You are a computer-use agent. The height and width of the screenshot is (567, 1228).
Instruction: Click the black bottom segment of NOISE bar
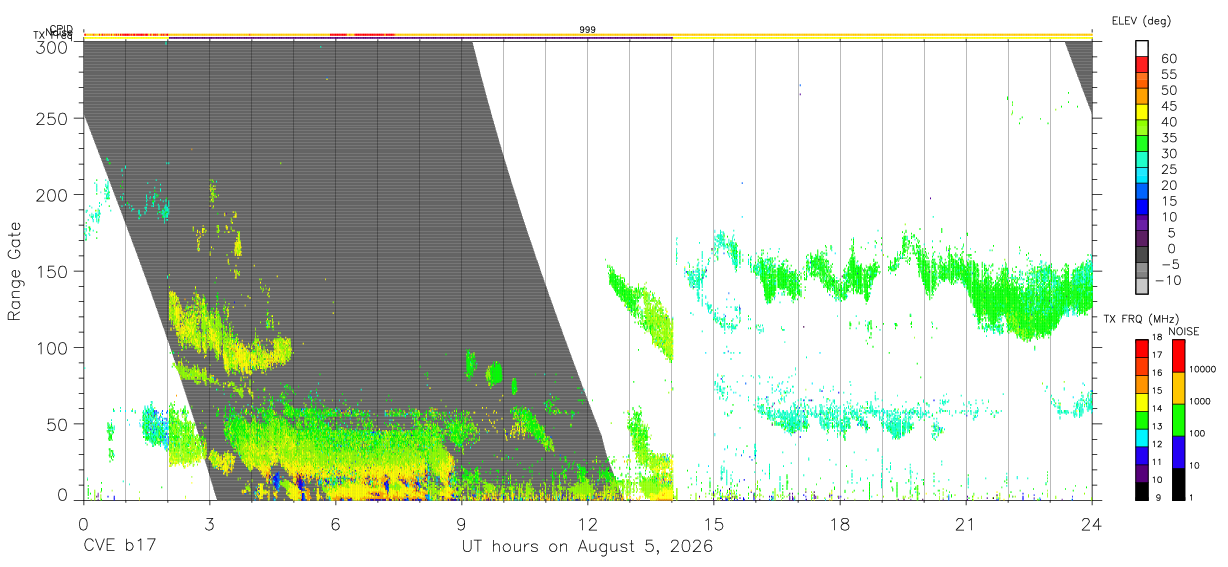pos(1177,482)
